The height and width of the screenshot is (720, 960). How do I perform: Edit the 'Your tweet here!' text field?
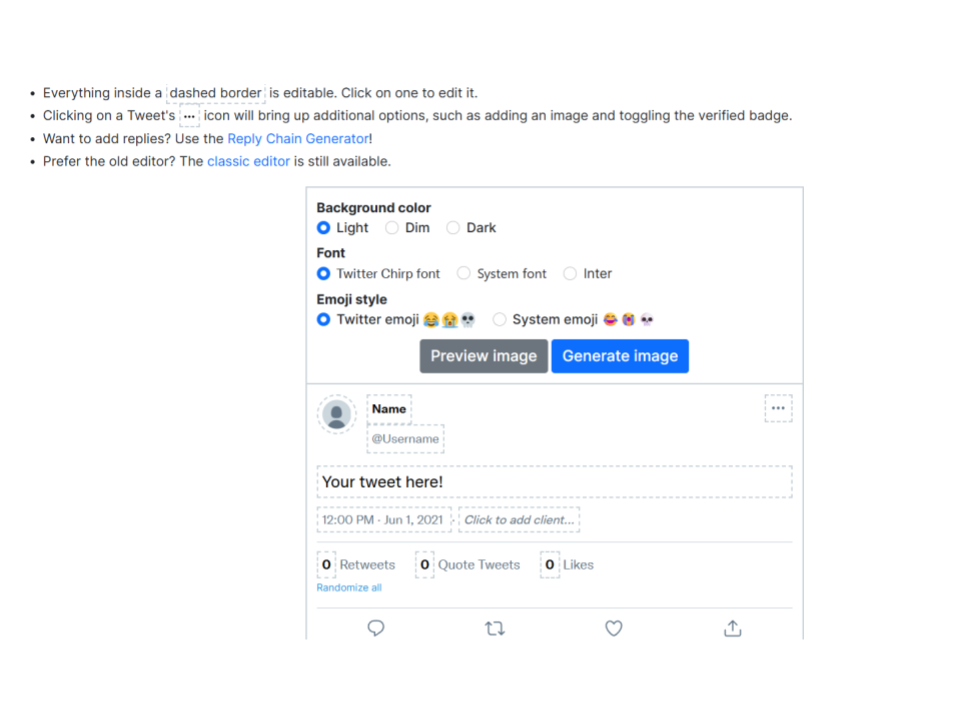pos(554,482)
